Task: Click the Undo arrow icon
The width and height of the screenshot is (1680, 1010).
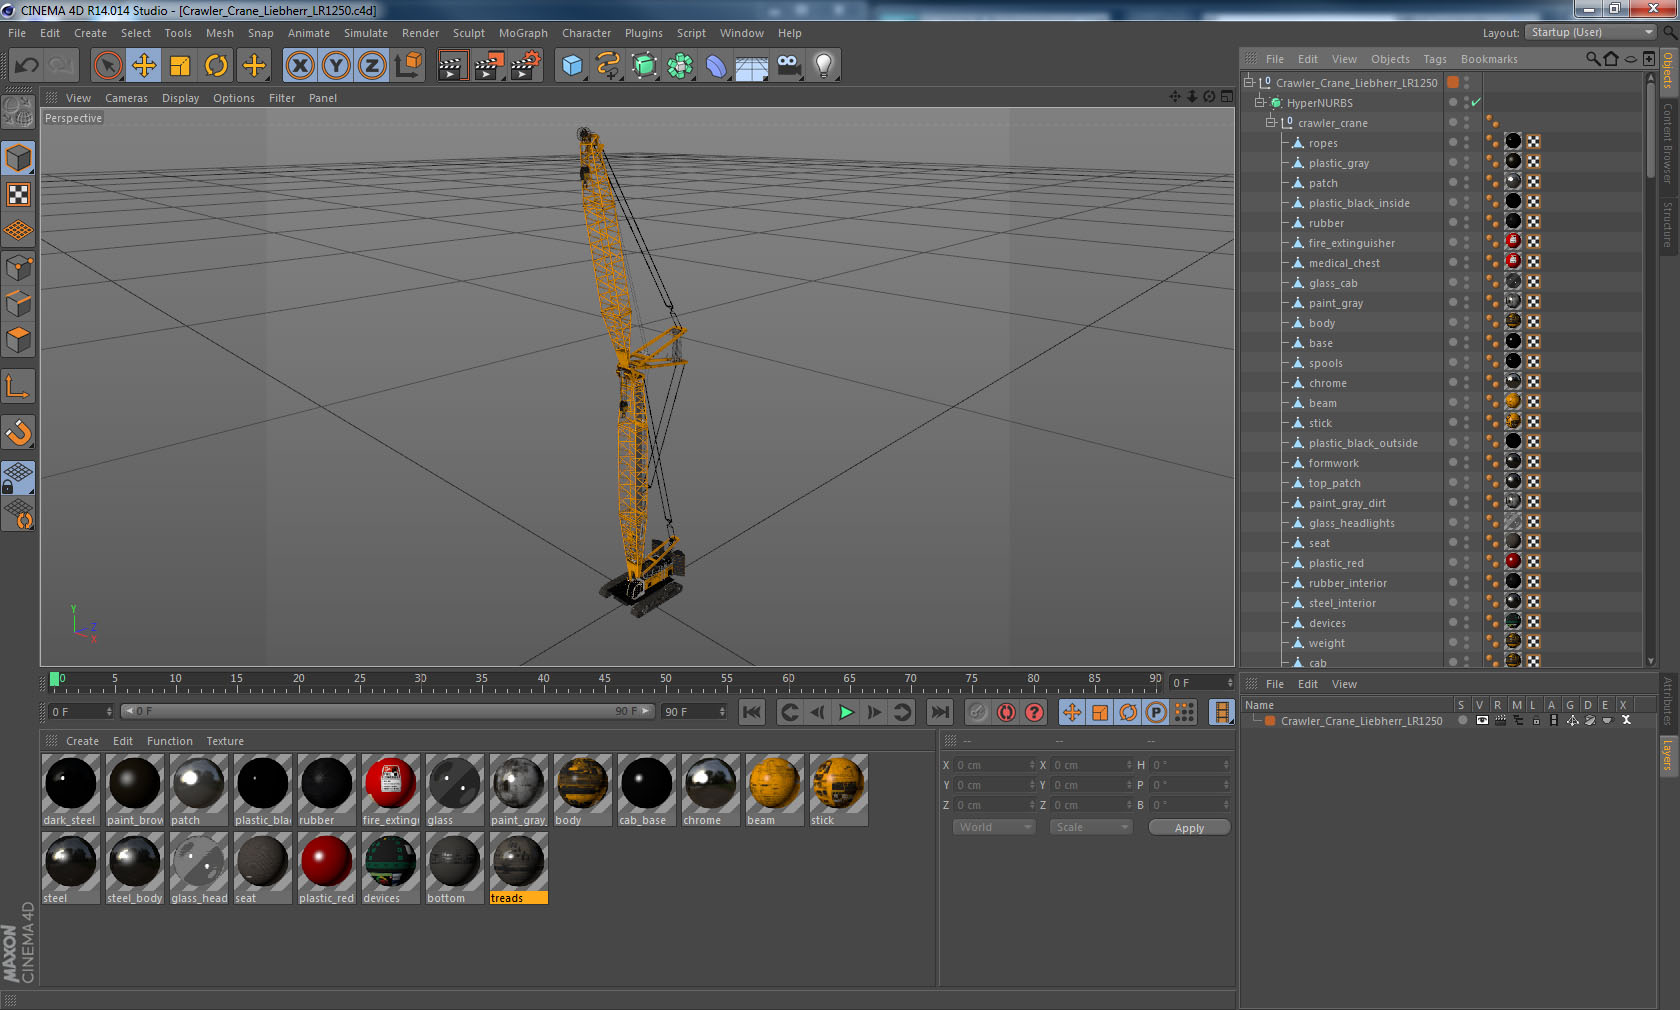Action: click(27, 66)
